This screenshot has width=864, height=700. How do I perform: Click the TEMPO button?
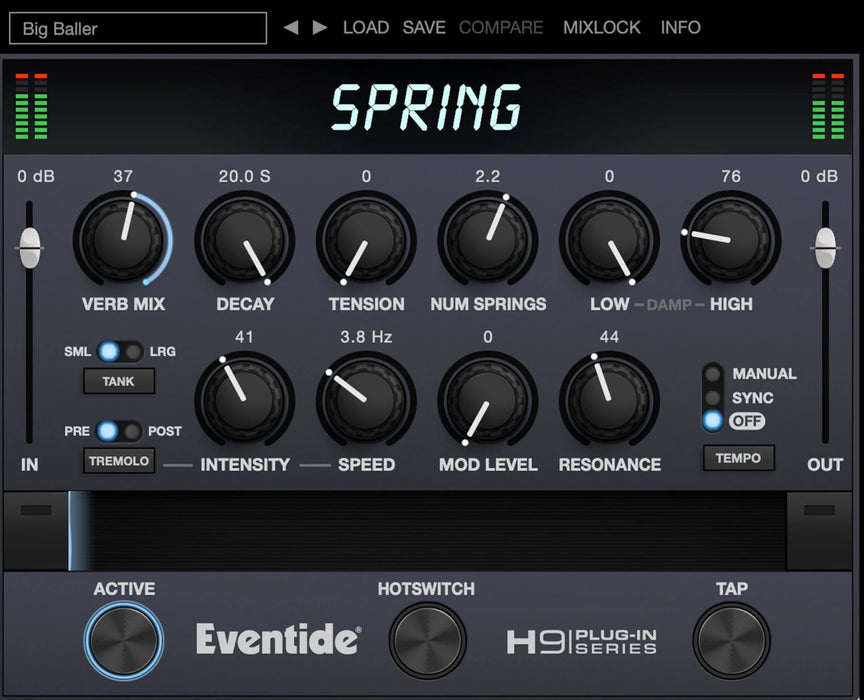tap(738, 458)
